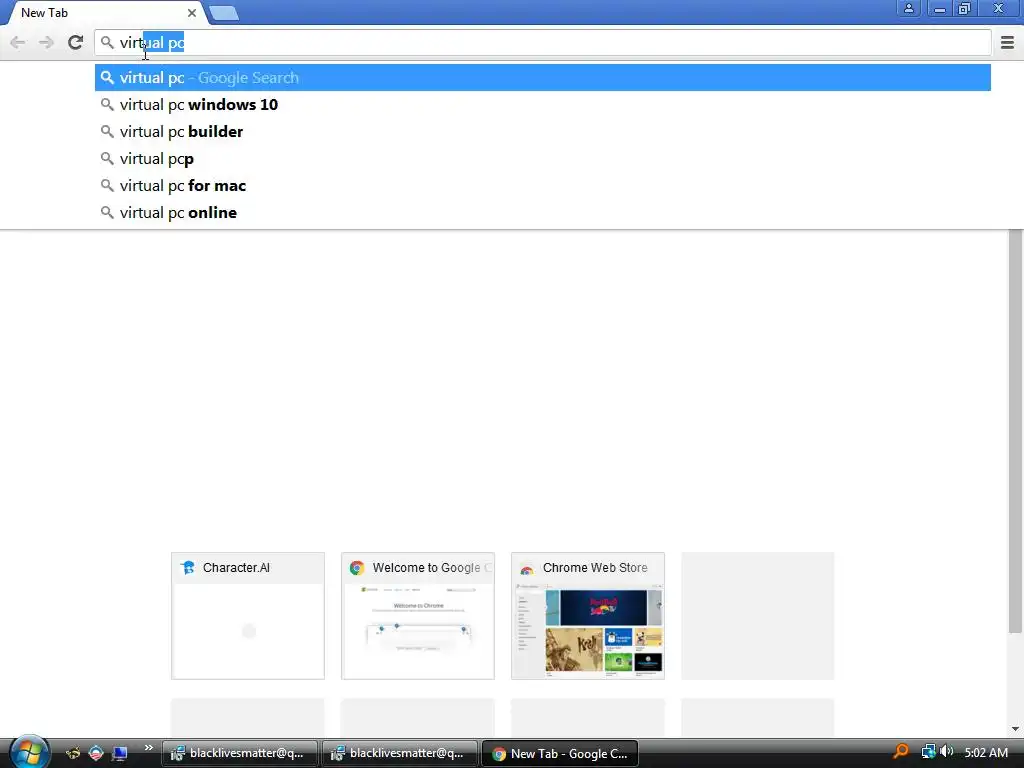
Task: Pick the 'virtual pc windows 10' suggestion
Action: tap(543, 104)
